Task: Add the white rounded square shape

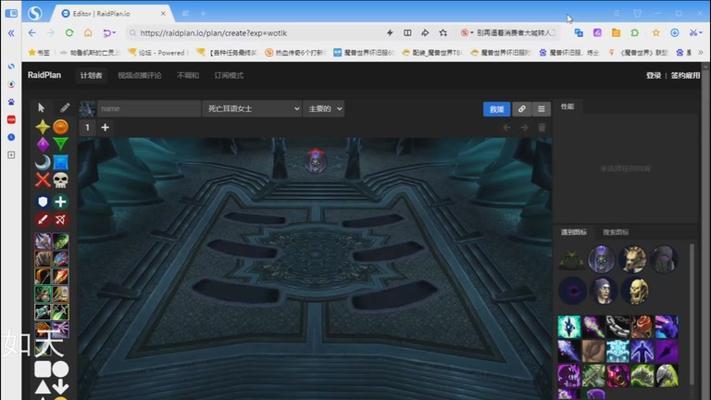Action: [43, 369]
